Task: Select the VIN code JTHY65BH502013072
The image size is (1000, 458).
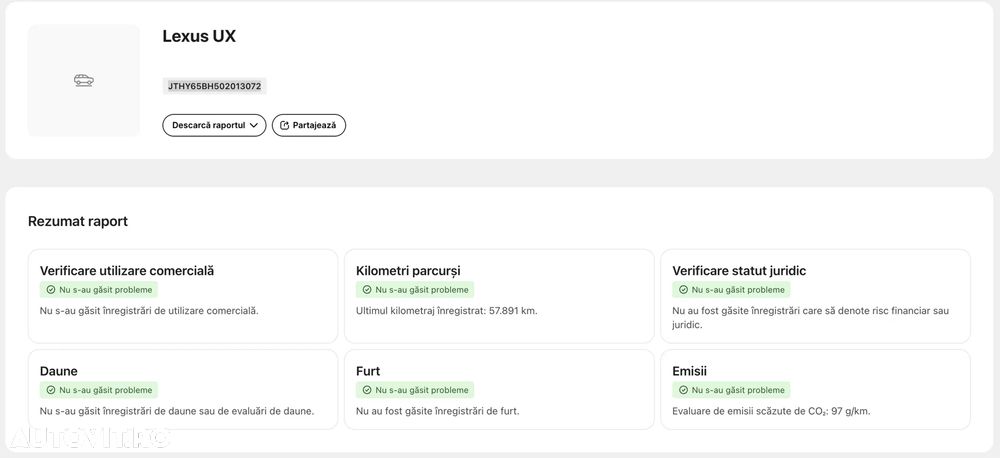Action: [214, 86]
